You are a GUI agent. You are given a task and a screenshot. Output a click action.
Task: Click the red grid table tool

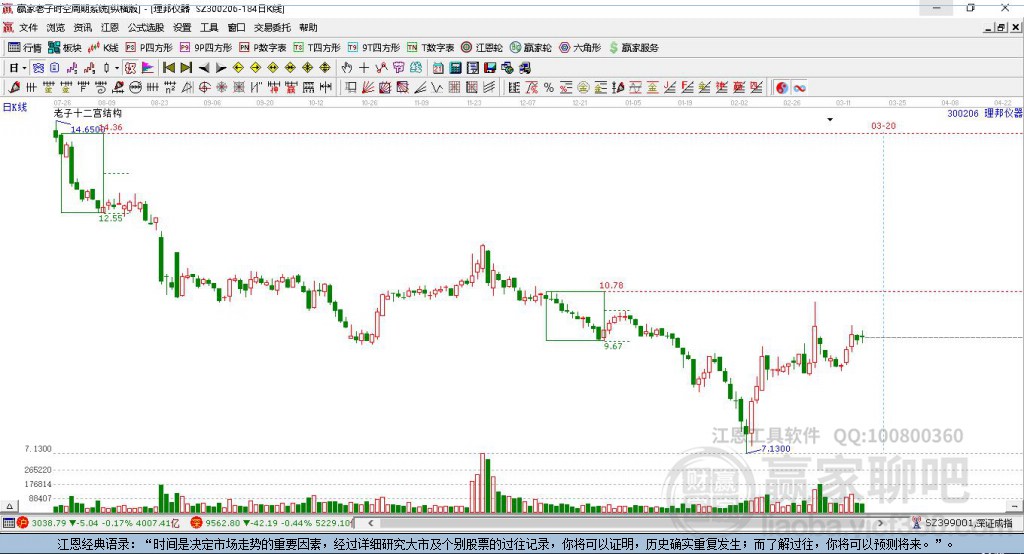pyautogui.click(x=455, y=88)
